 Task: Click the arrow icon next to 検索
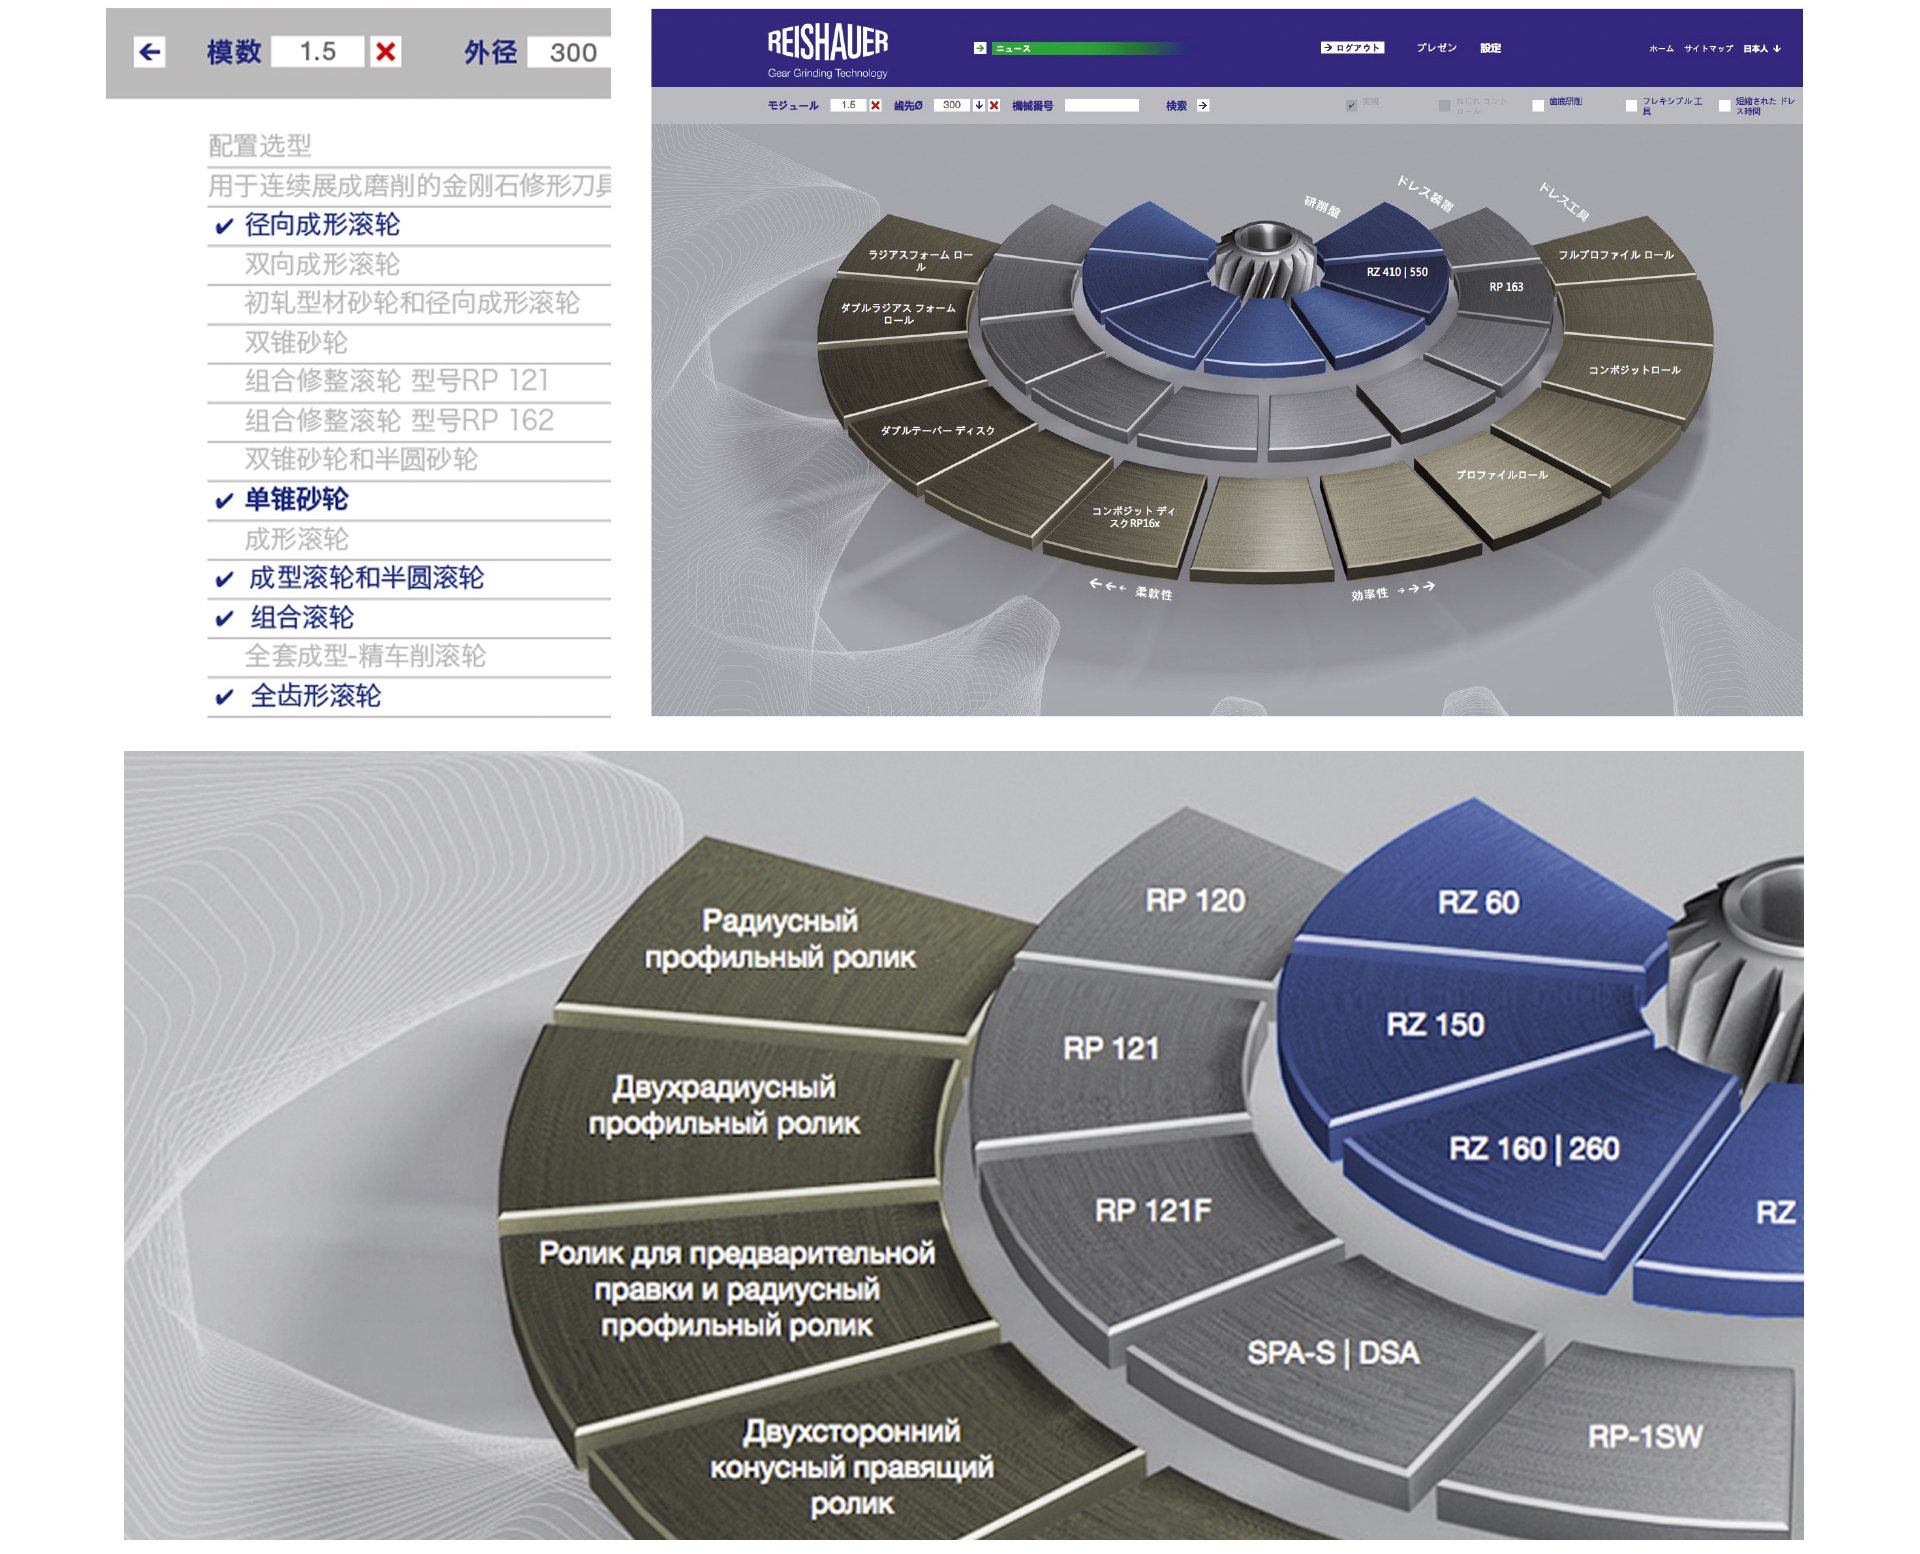tap(1203, 105)
